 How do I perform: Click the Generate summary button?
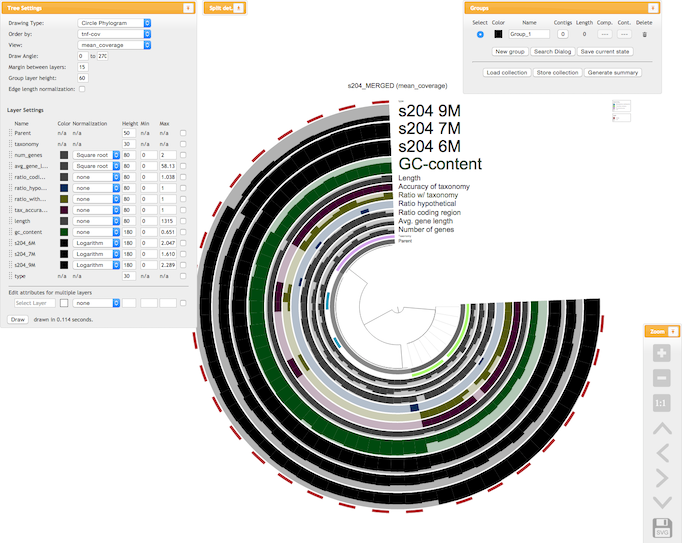(x=612, y=73)
